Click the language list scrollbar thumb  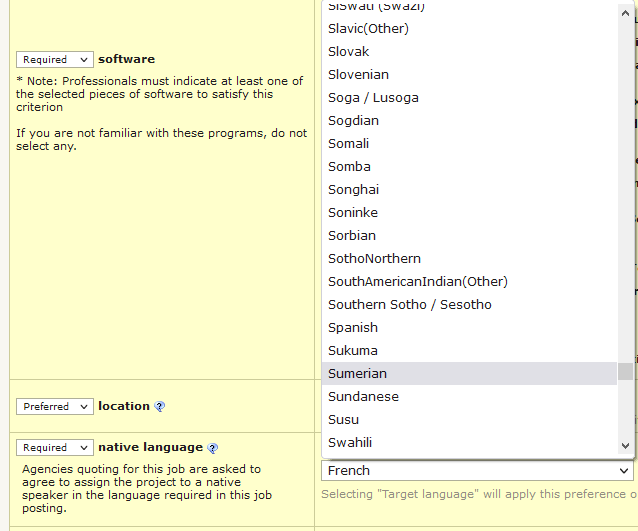pyautogui.click(x=625, y=371)
